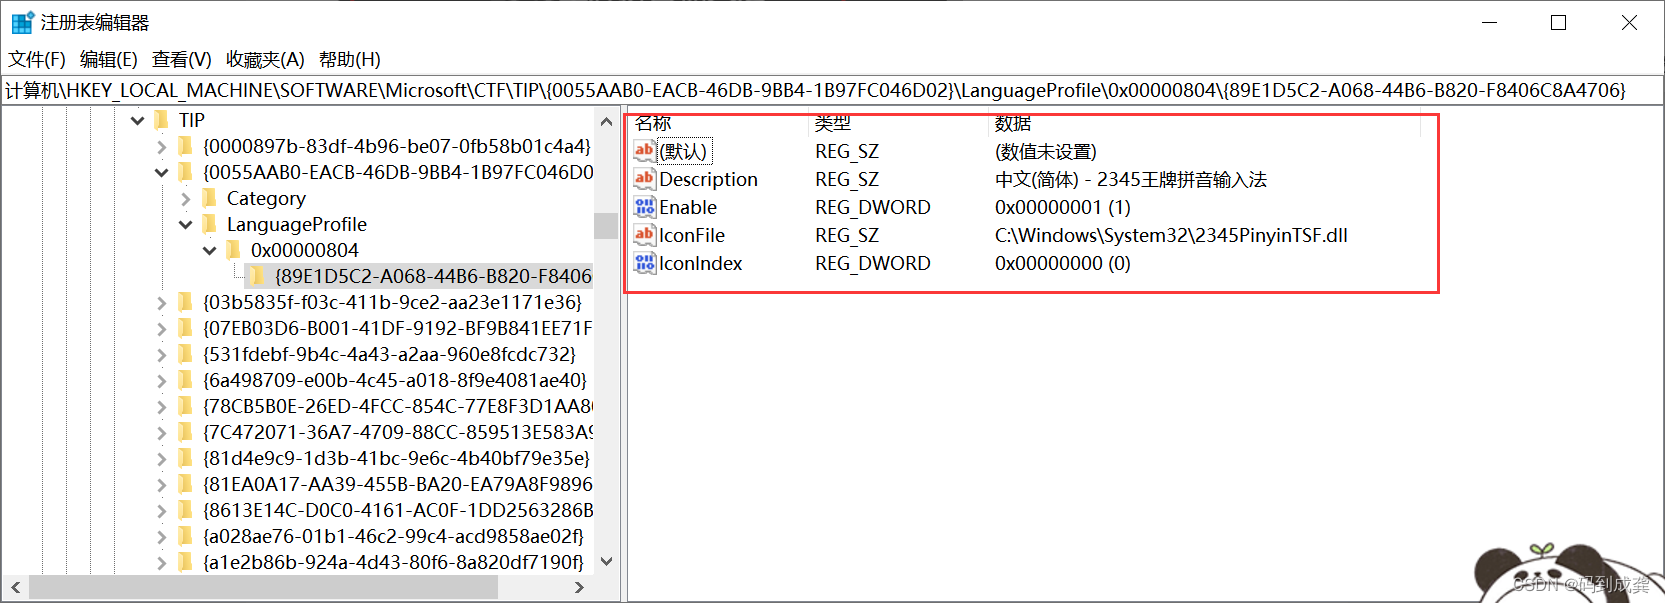Click the folder icon of LanguageProfile key

pos(210,224)
